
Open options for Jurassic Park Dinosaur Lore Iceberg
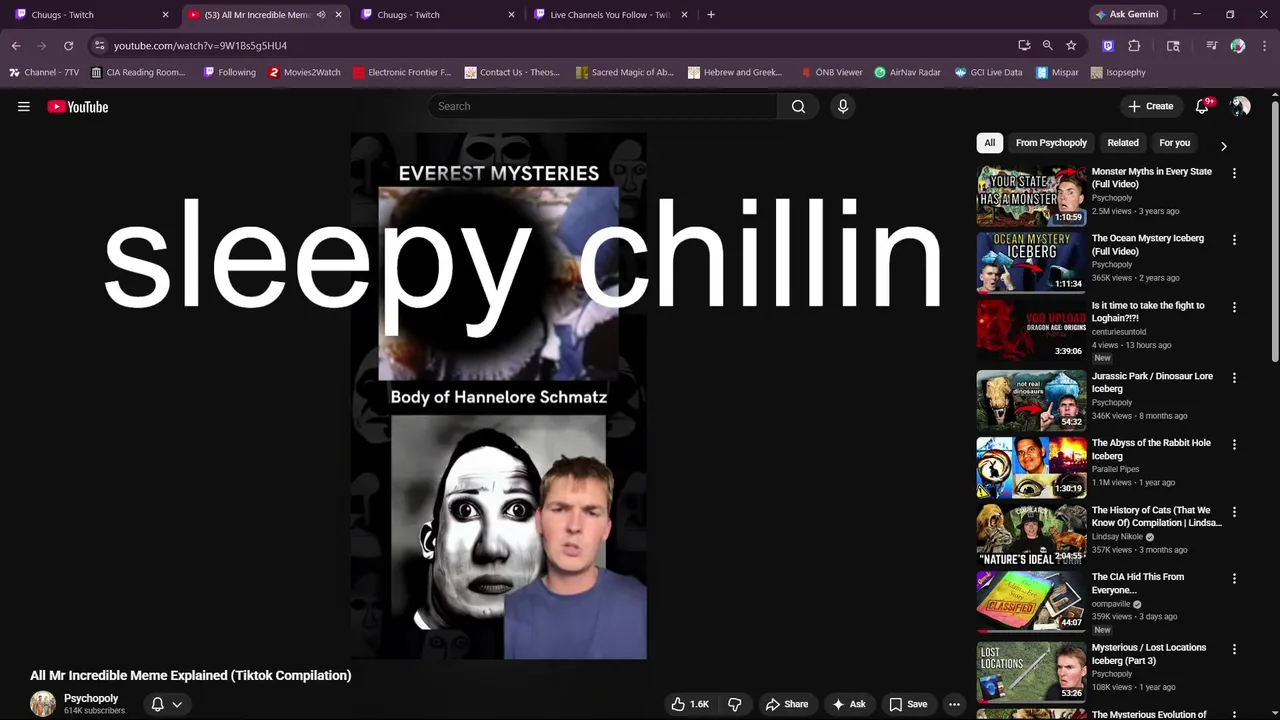(x=1234, y=378)
